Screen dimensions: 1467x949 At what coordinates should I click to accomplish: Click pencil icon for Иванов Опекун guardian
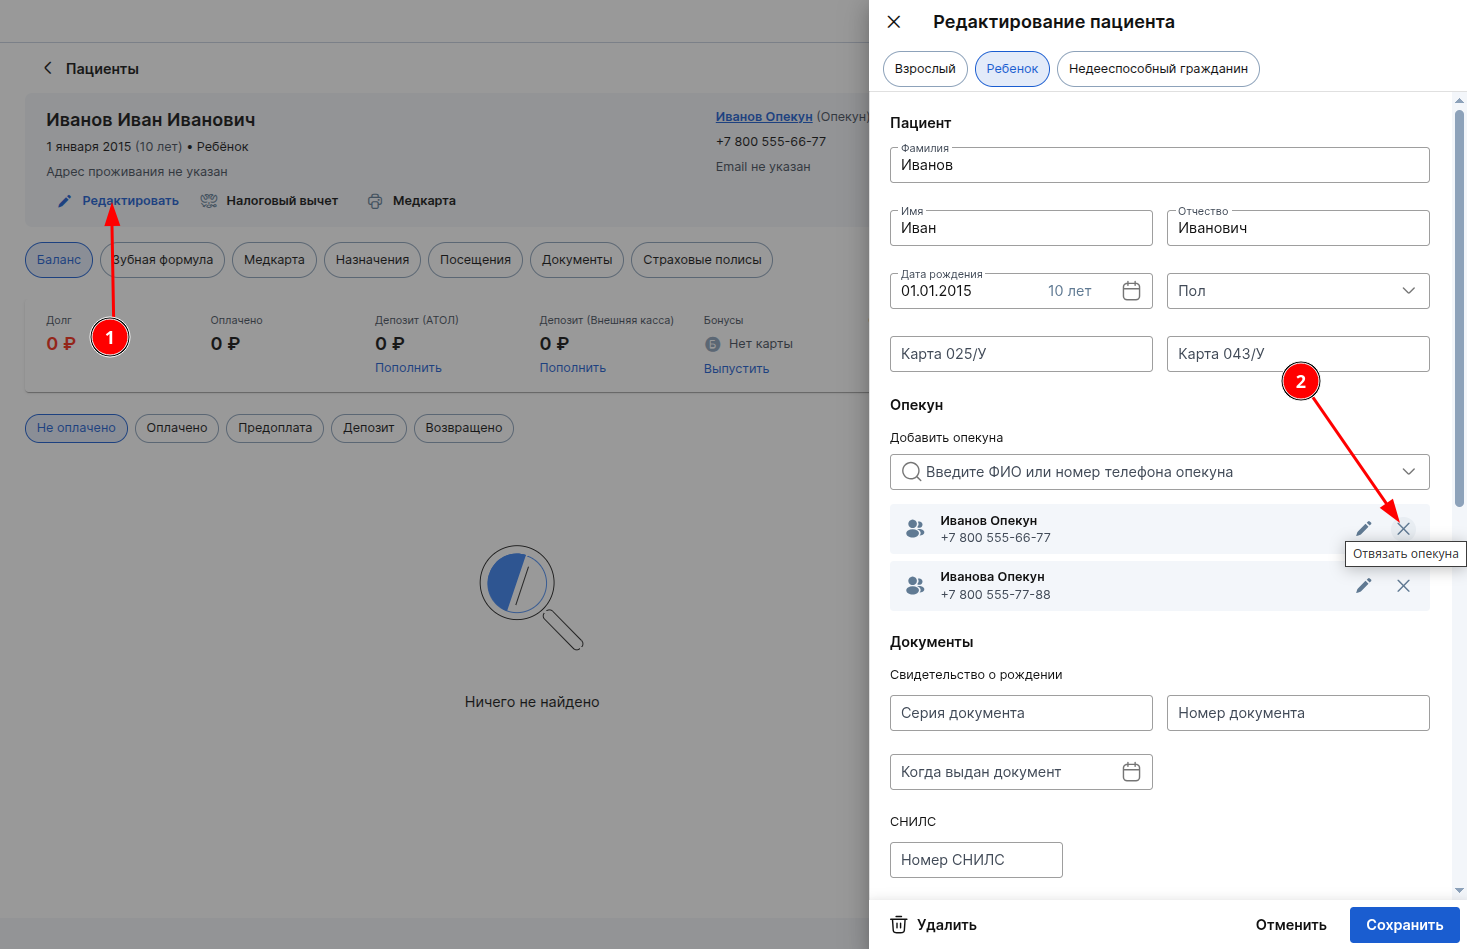(x=1363, y=529)
